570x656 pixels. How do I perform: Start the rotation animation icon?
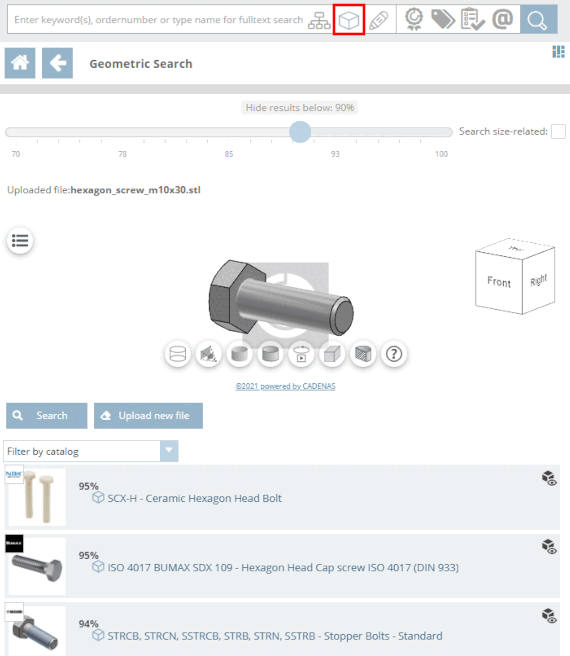301,354
